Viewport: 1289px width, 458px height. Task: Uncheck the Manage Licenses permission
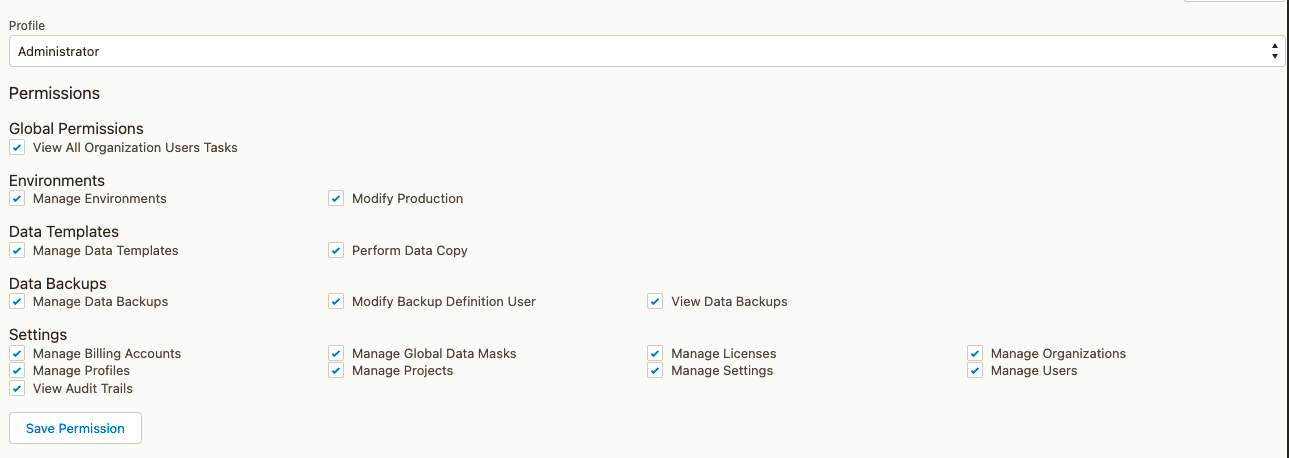(655, 354)
